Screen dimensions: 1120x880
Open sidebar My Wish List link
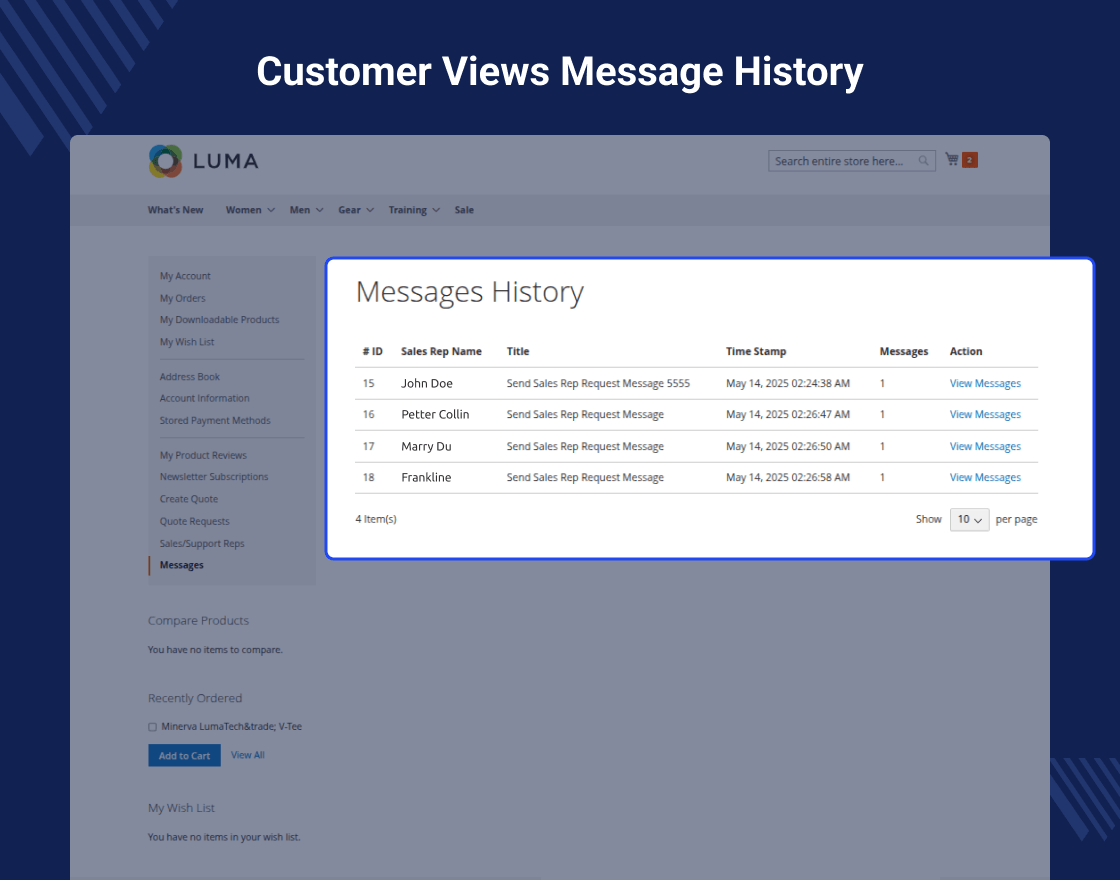187,341
